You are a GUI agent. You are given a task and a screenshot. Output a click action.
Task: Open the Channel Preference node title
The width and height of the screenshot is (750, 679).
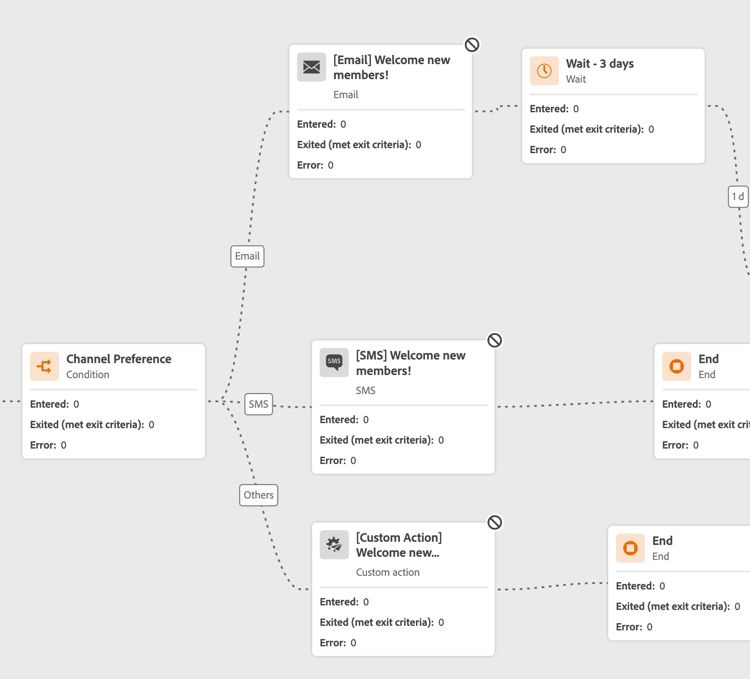point(118,359)
